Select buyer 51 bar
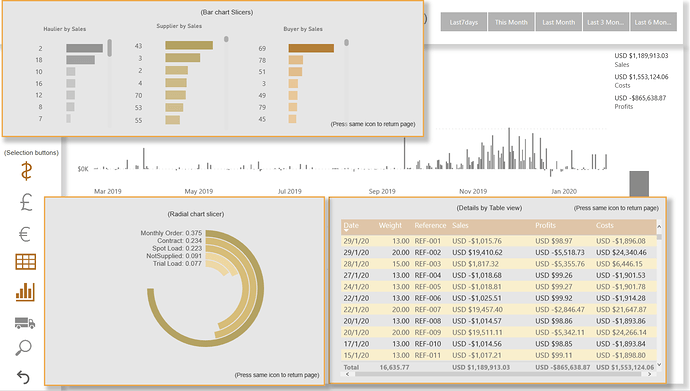Viewport: 690px width, 391px height. click(295, 72)
